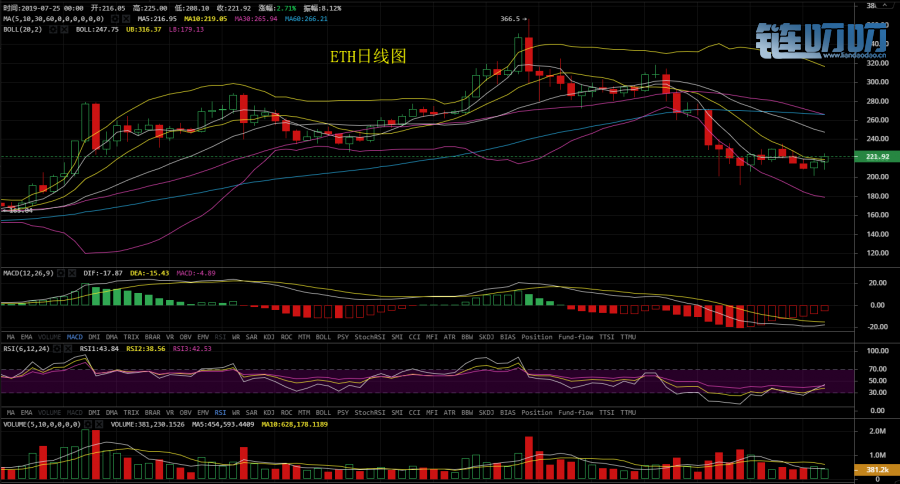900x484 pixels.
Task: Click the 381.2k volume axis tag
Action: 877,470
